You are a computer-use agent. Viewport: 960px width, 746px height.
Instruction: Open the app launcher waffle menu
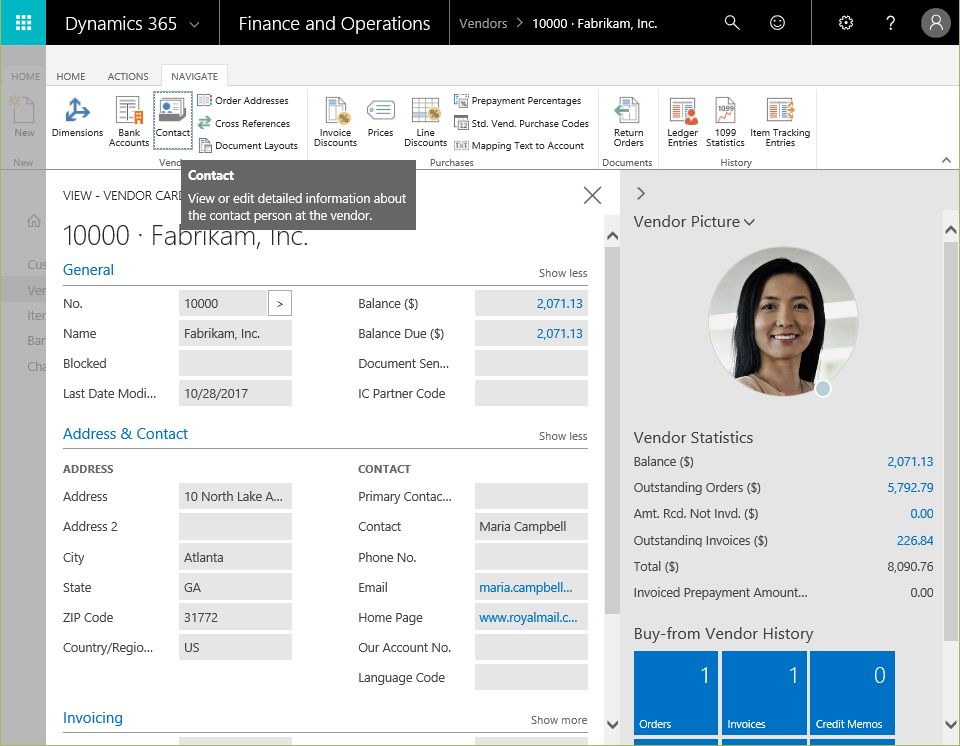[x=23, y=23]
